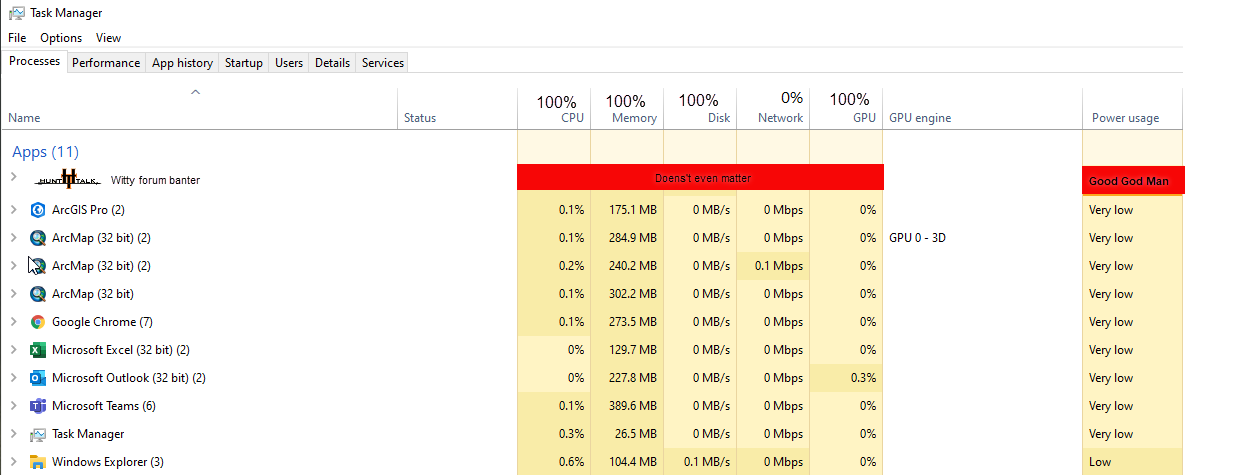Click the Google Chrome icon

pyautogui.click(x=38, y=322)
